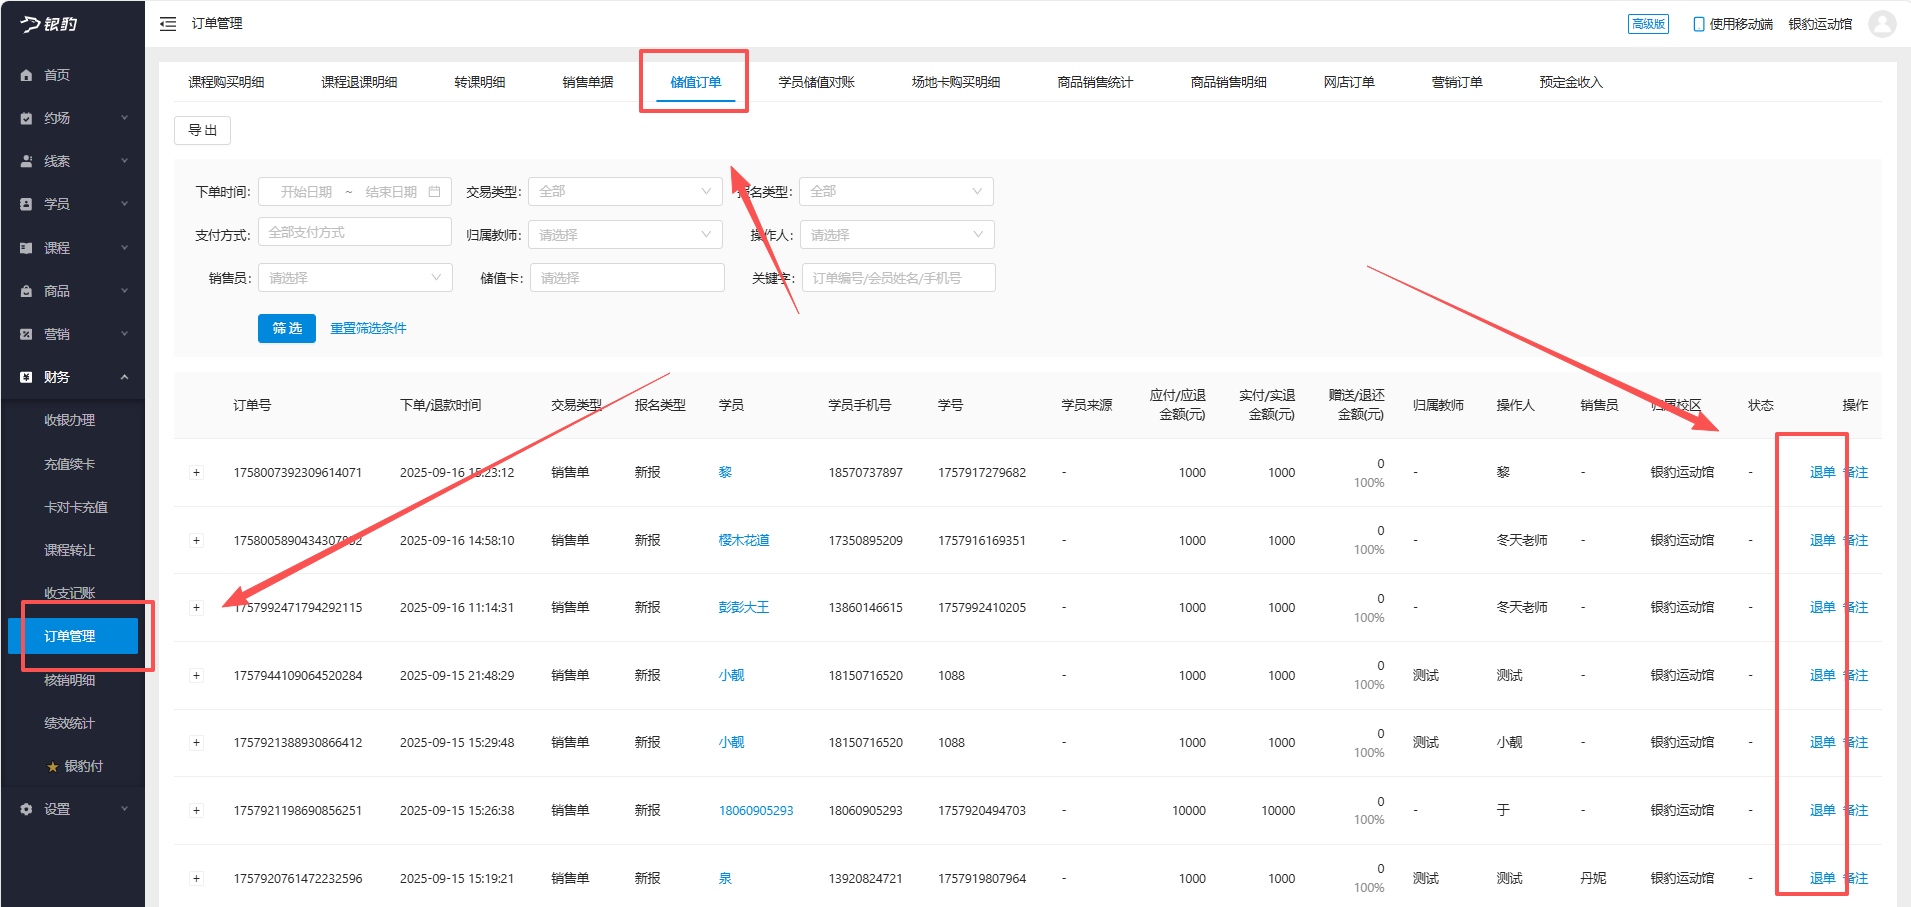Open the 销售员 selection dropdown
1911x907 pixels.
354,277
